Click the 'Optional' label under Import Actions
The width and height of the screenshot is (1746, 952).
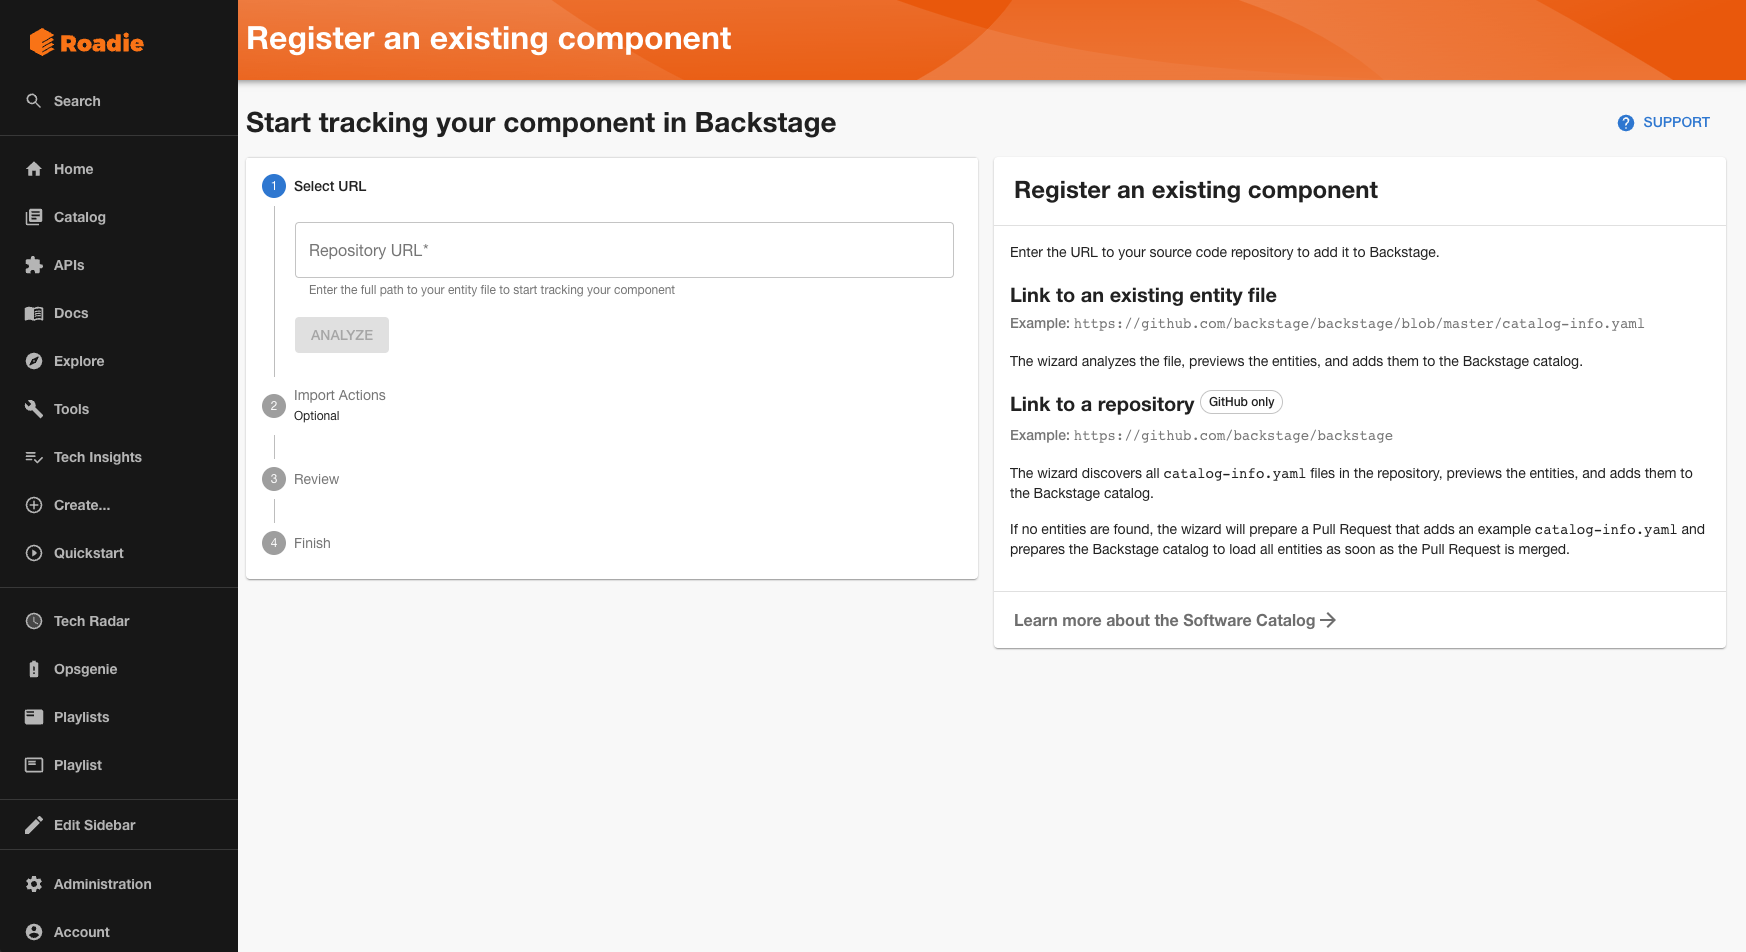tap(317, 416)
